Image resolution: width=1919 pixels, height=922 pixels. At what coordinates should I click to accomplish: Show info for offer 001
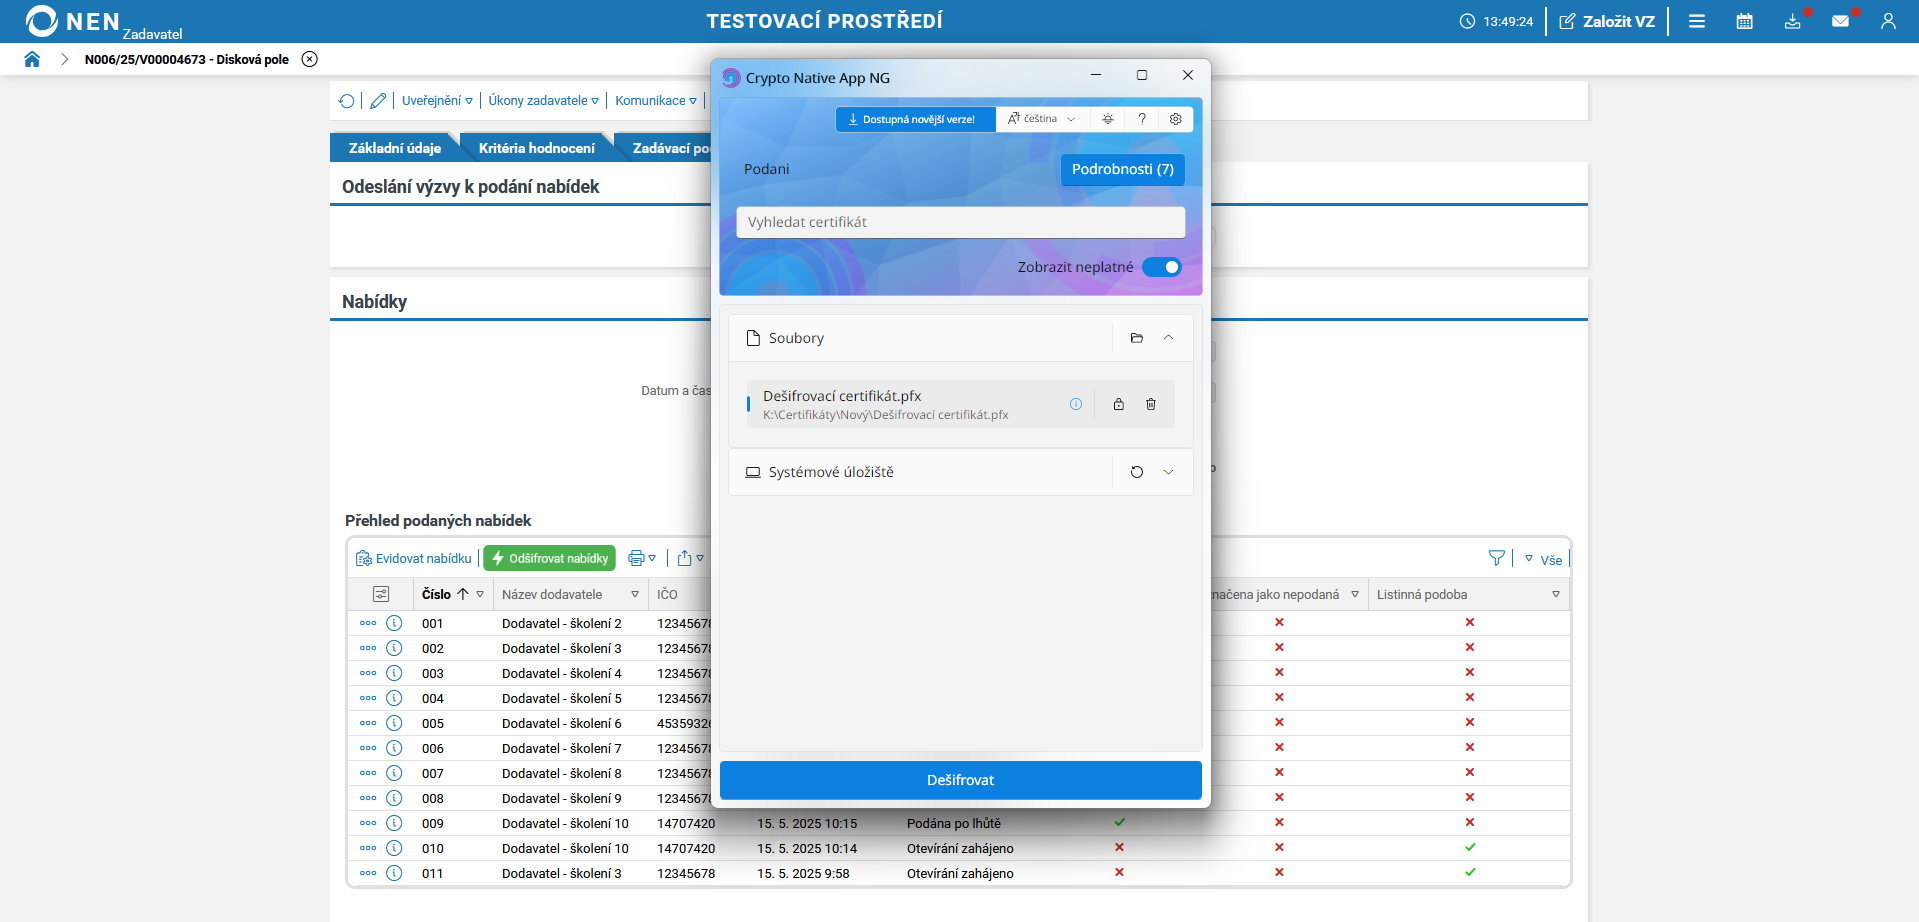tap(394, 623)
